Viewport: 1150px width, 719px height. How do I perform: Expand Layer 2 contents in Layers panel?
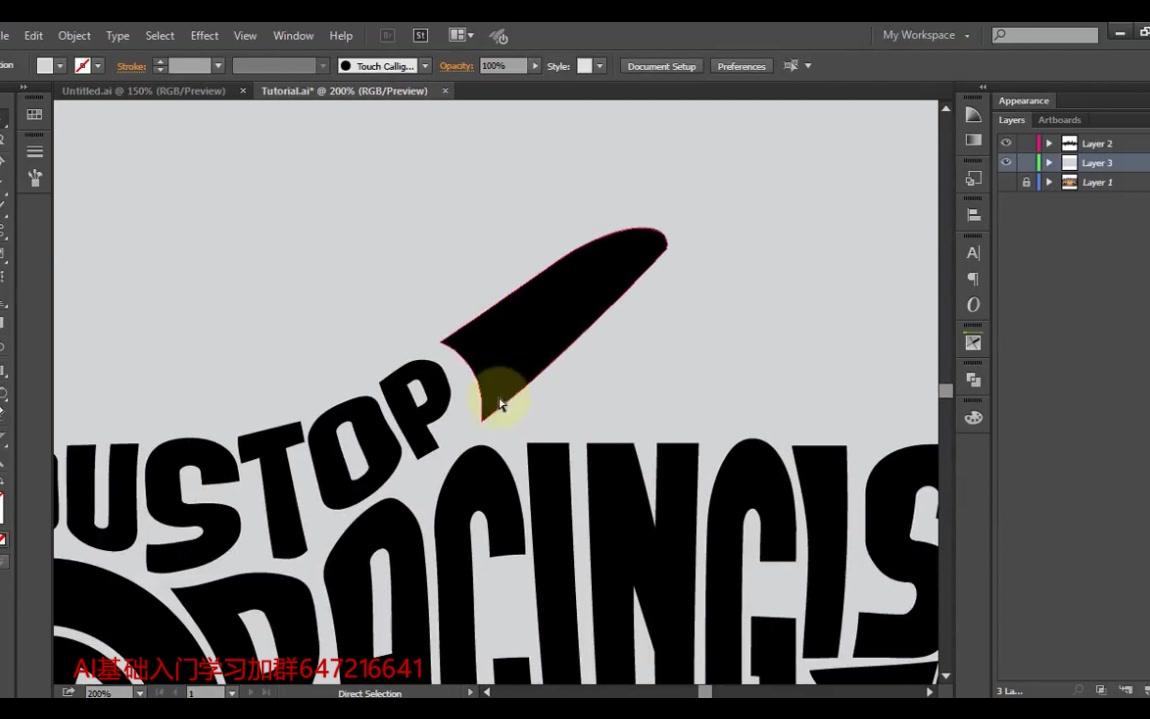pos(1048,143)
